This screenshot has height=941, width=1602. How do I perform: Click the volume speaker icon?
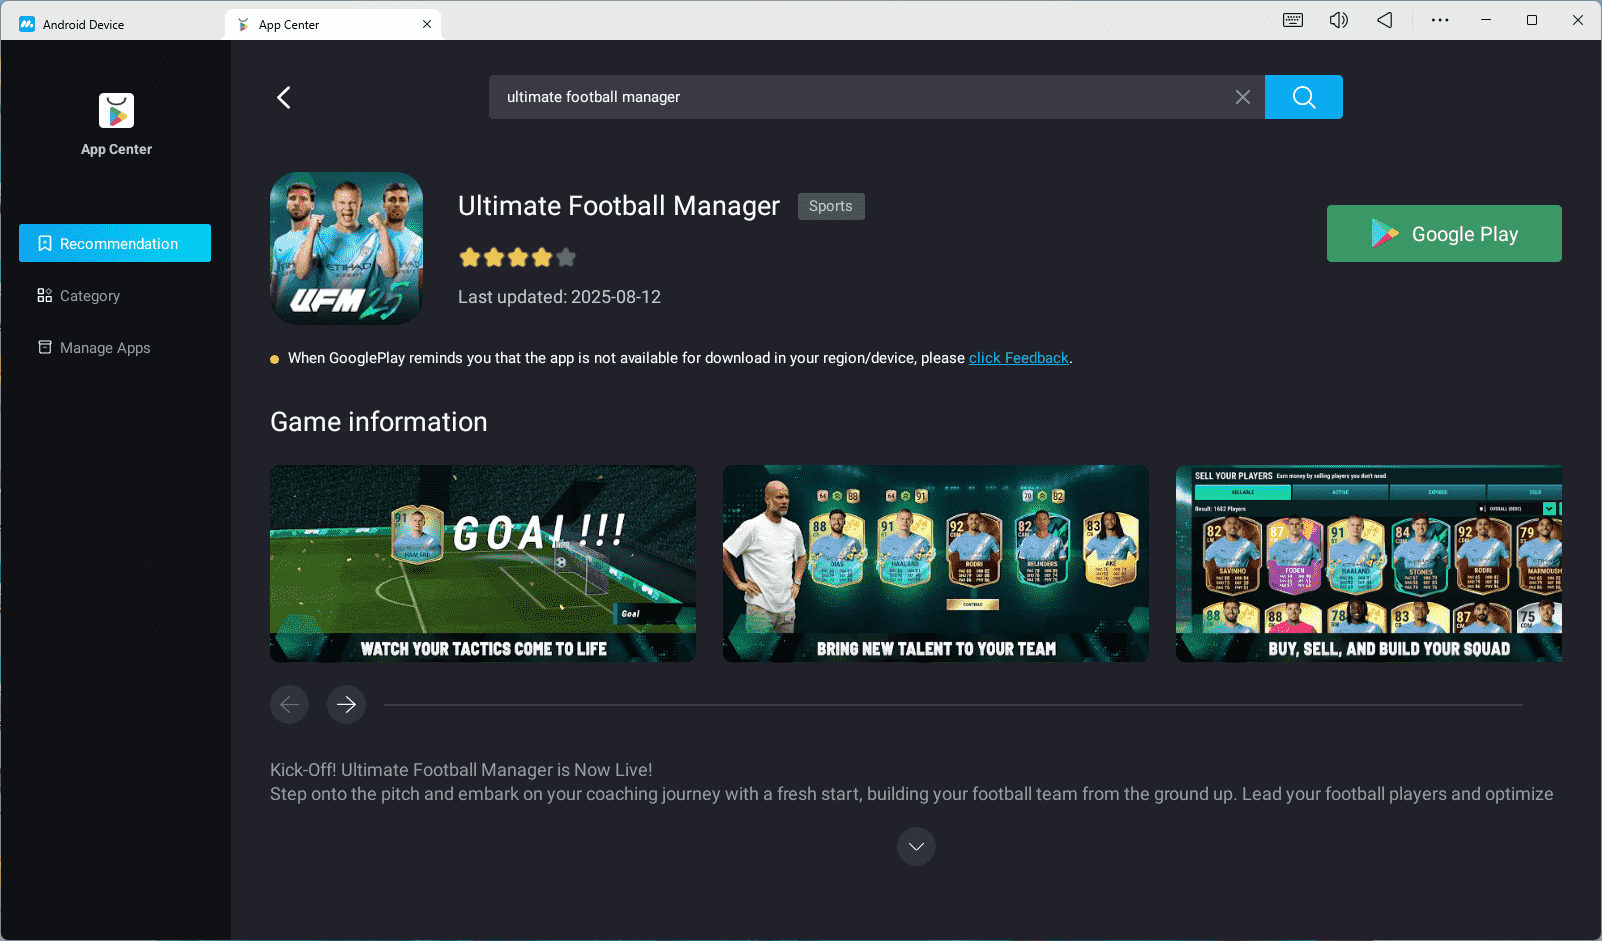click(1339, 20)
